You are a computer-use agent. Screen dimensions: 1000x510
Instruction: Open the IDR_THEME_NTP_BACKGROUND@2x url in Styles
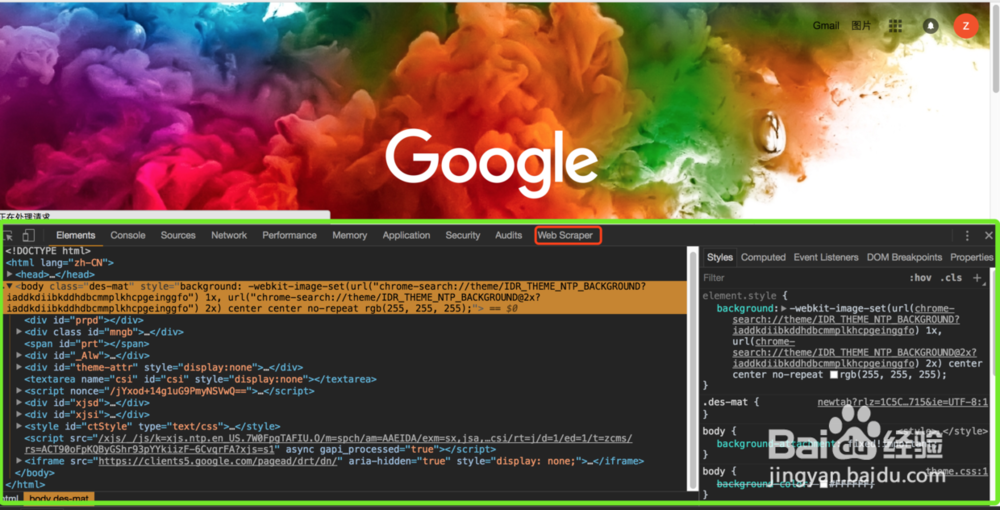click(x=855, y=353)
